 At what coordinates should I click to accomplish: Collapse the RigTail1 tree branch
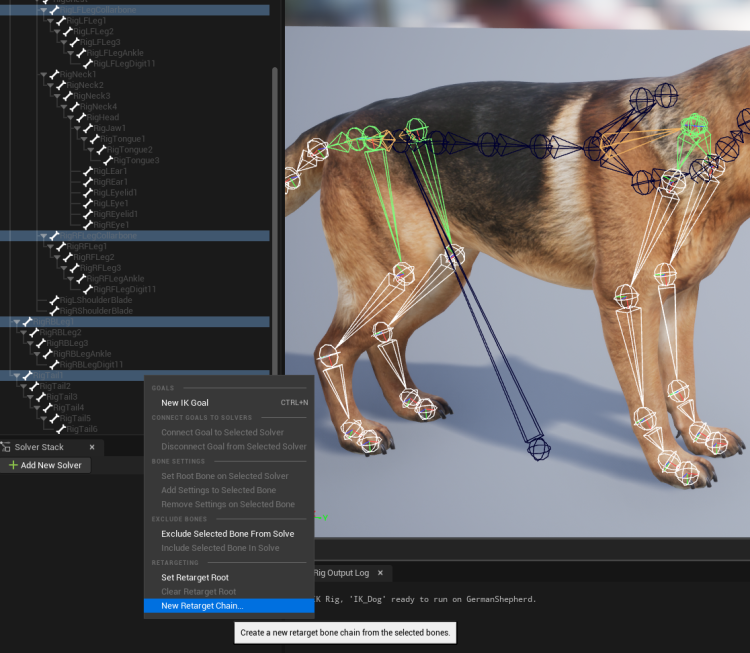15,376
